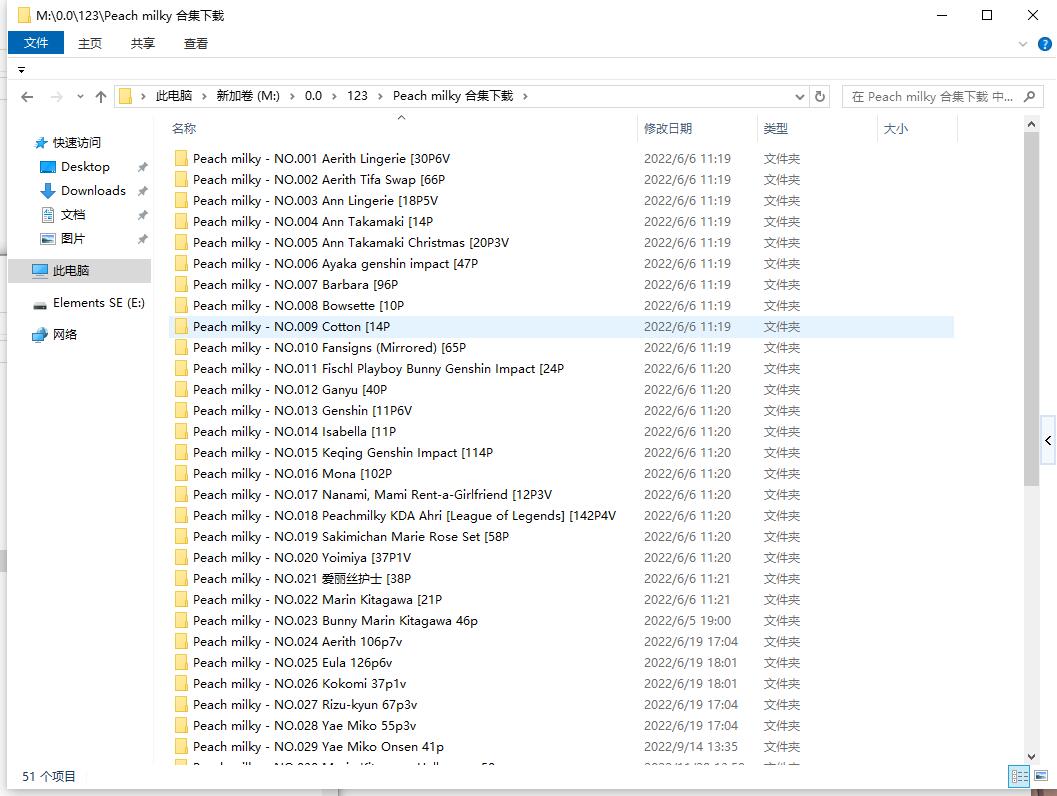Screen dimensions: 1057x796
Task: Click folder icon of NO.012 Ganyu
Action: pos(181,390)
